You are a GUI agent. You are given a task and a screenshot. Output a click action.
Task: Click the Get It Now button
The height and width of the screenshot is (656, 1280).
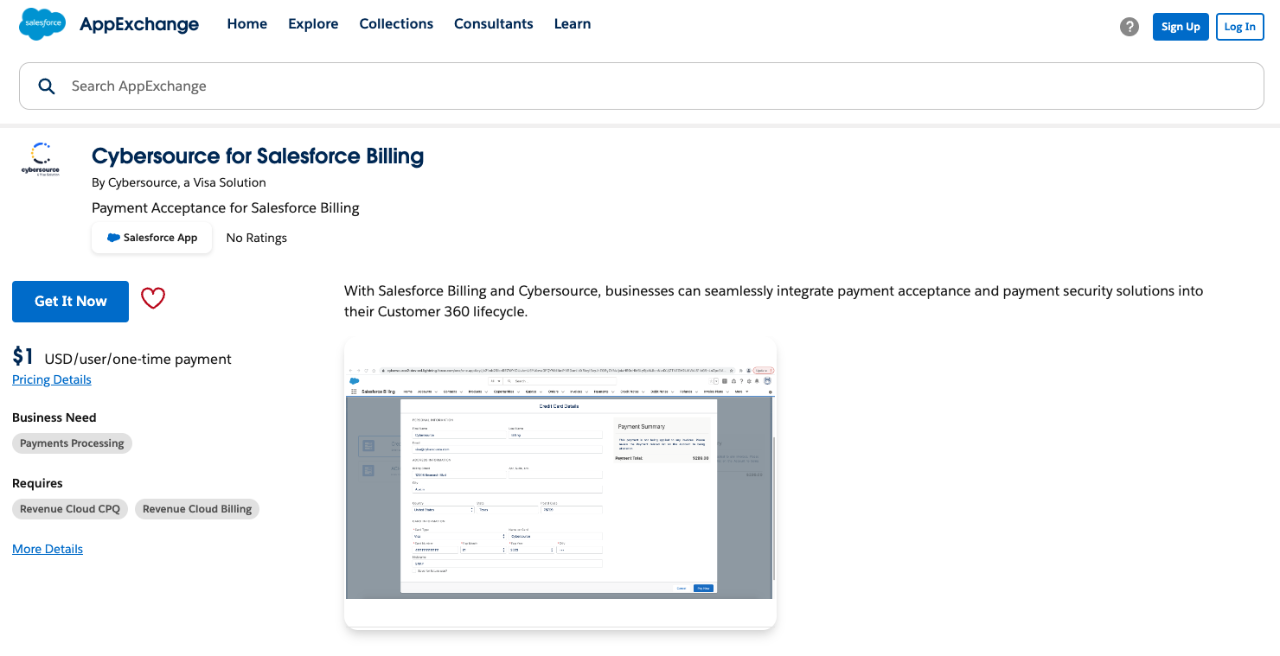click(70, 301)
